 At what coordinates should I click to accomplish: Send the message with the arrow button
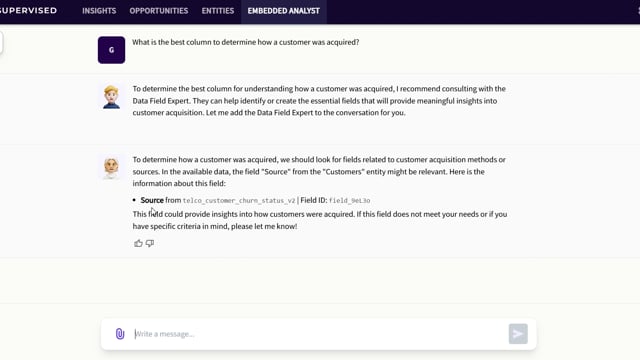(518, 334)
